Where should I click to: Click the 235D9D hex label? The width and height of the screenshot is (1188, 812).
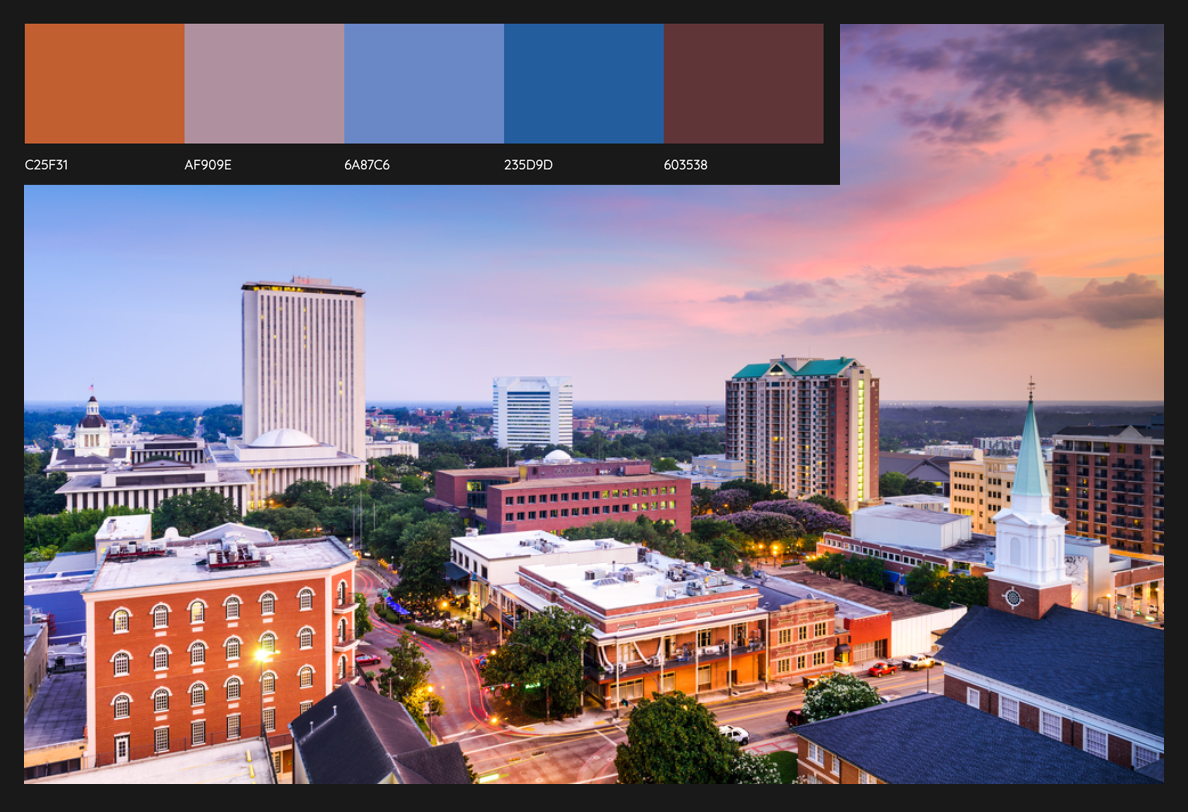coord(528,164)
